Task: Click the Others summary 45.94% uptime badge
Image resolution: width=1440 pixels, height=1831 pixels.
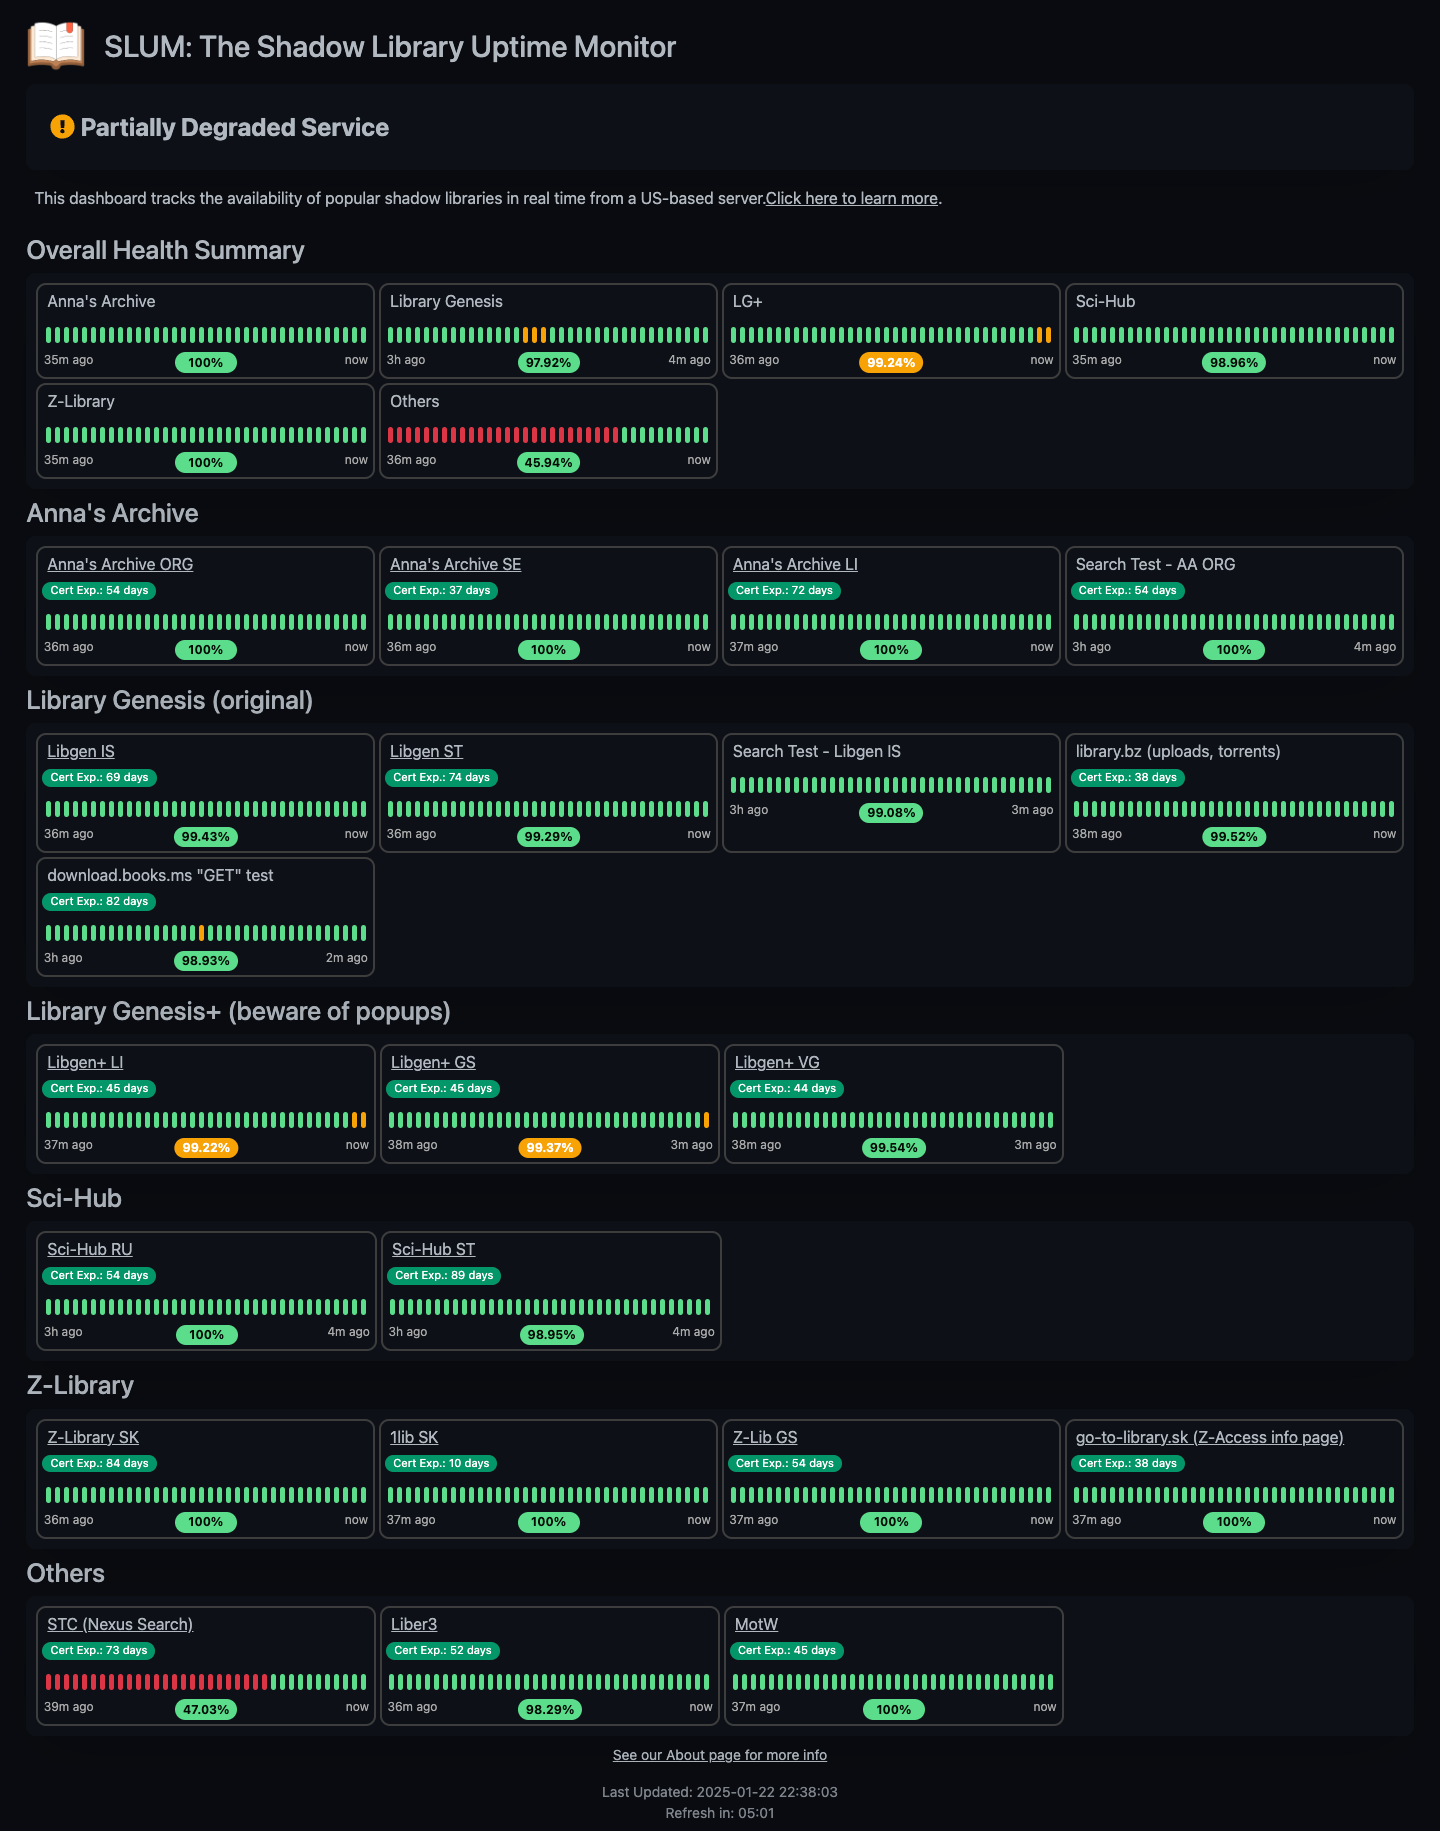Action: pos(548,462)
